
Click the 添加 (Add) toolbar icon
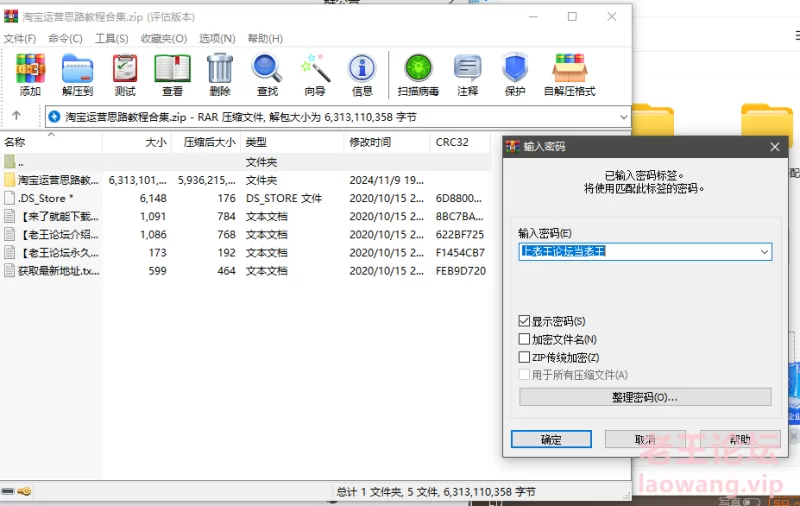click(30, 69)
